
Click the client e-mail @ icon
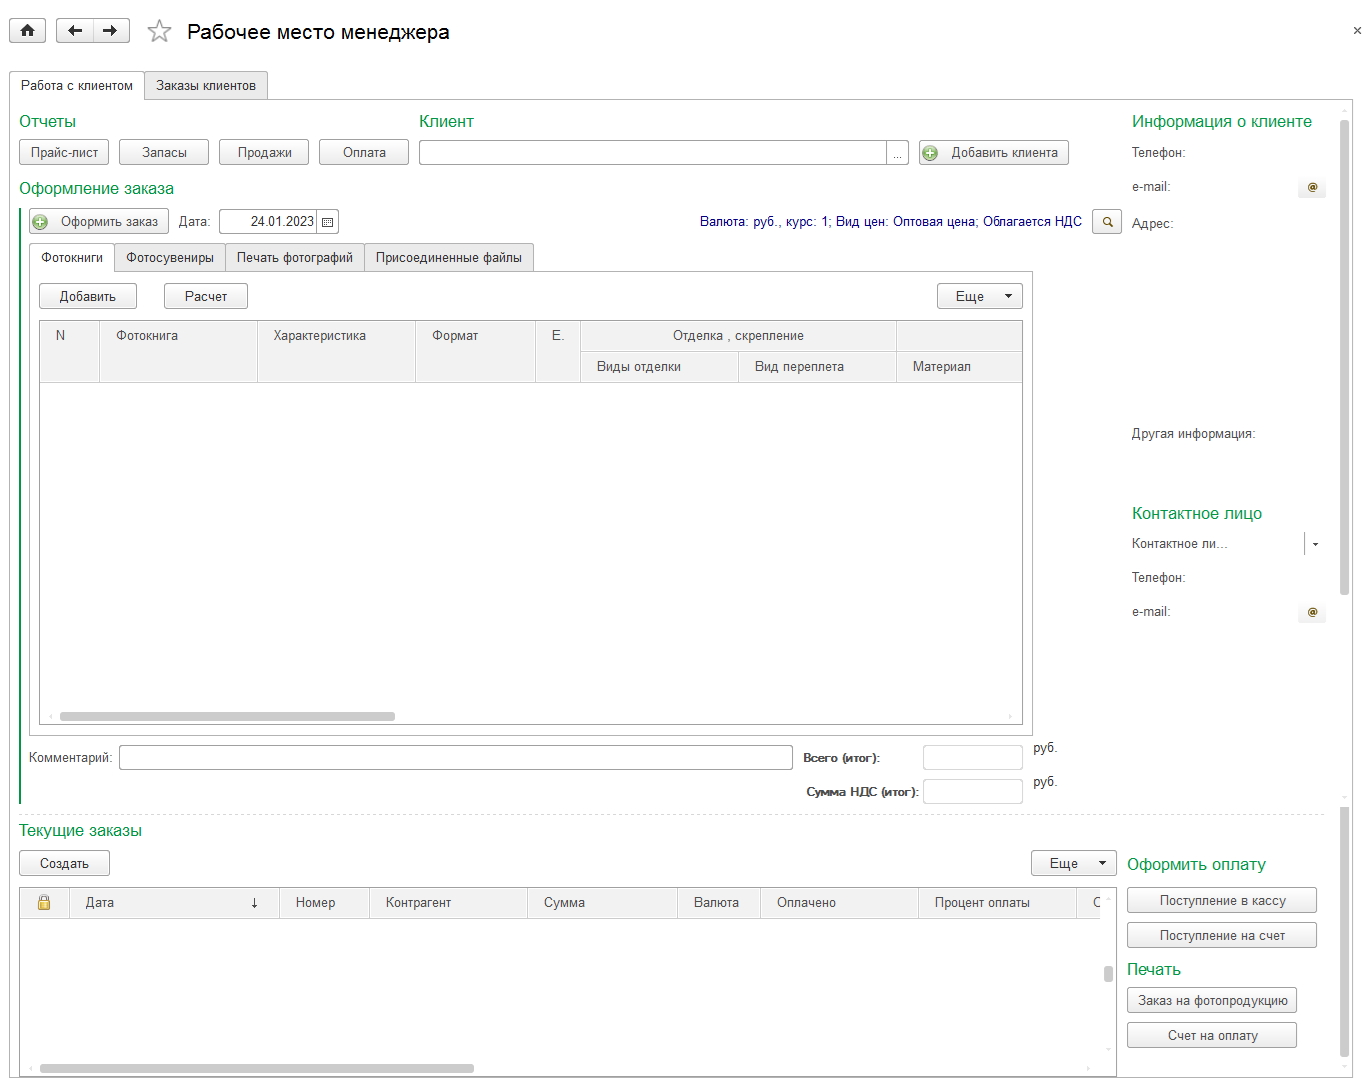click(x=1312, y=187)
